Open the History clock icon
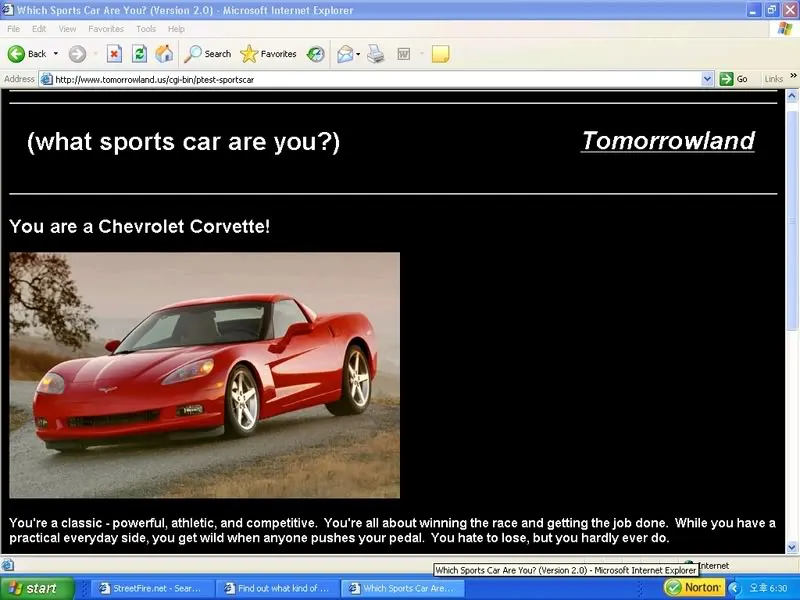The width and height of the screenshot is (800, 600). click(x=315, y=54)
